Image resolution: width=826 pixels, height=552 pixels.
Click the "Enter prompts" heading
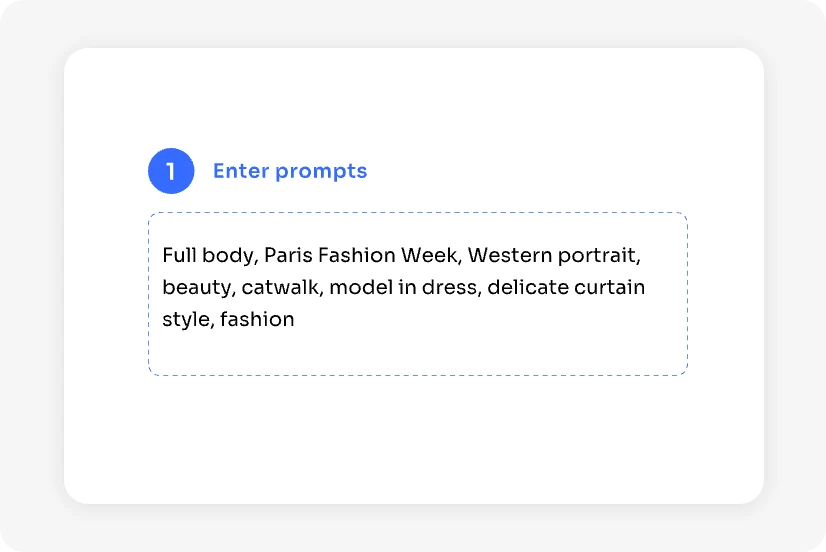pos(290,171)
